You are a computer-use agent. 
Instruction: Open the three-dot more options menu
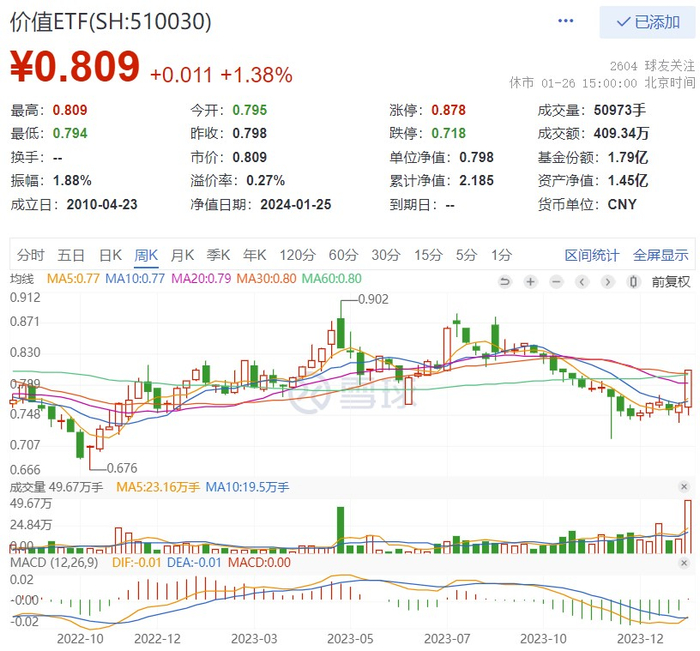565,21
